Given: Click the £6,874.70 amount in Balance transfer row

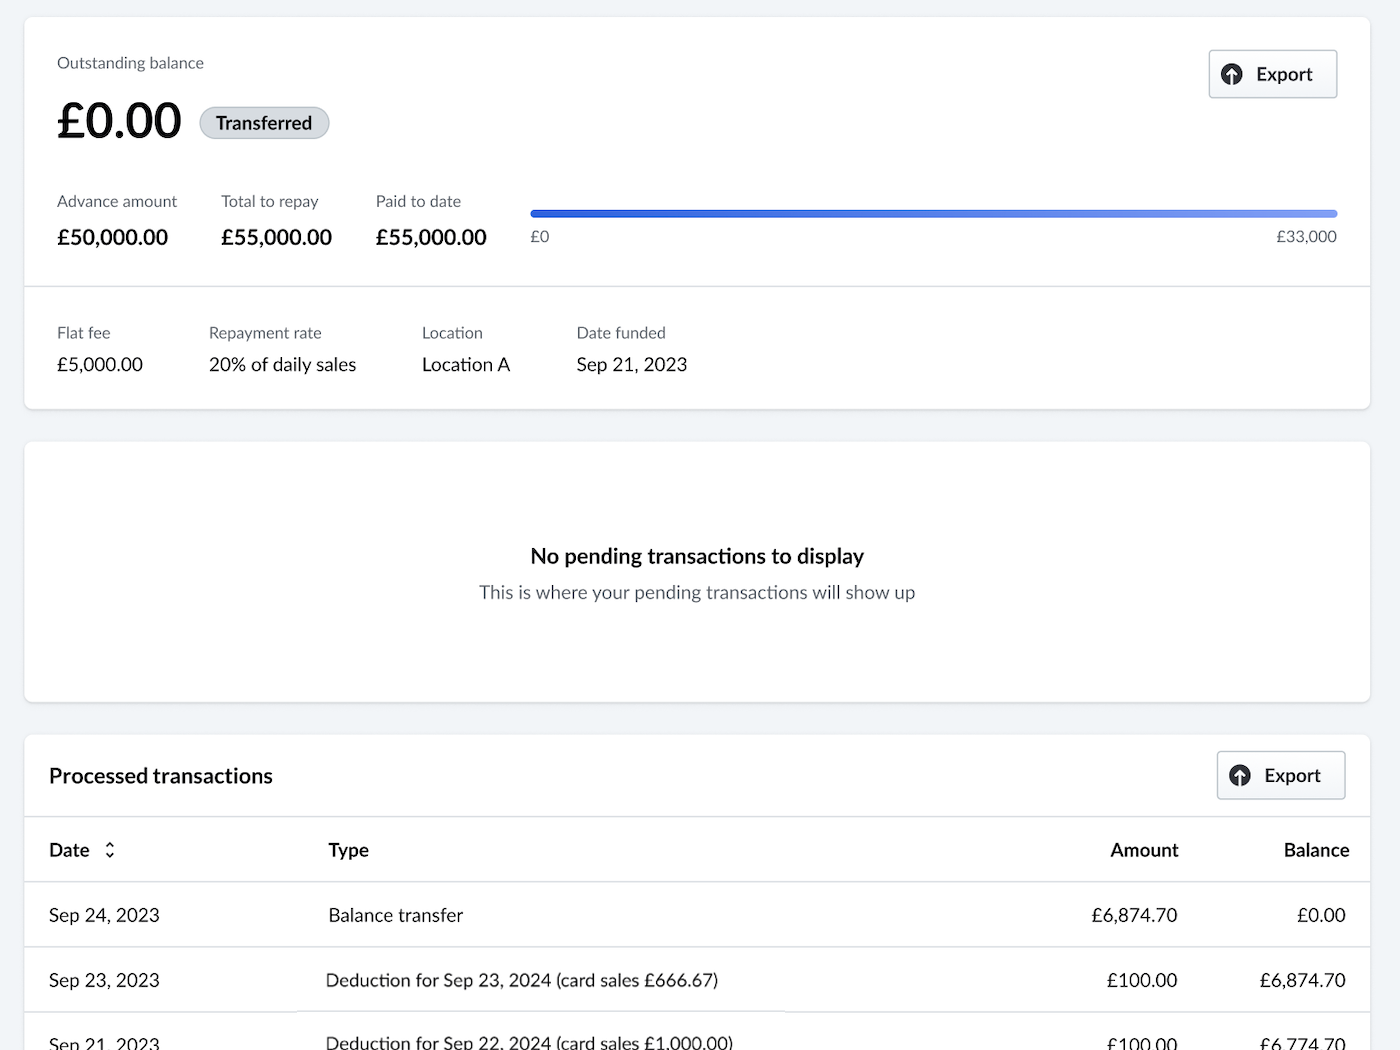Looking at the screenshot, I should [x=1134, y=915].
